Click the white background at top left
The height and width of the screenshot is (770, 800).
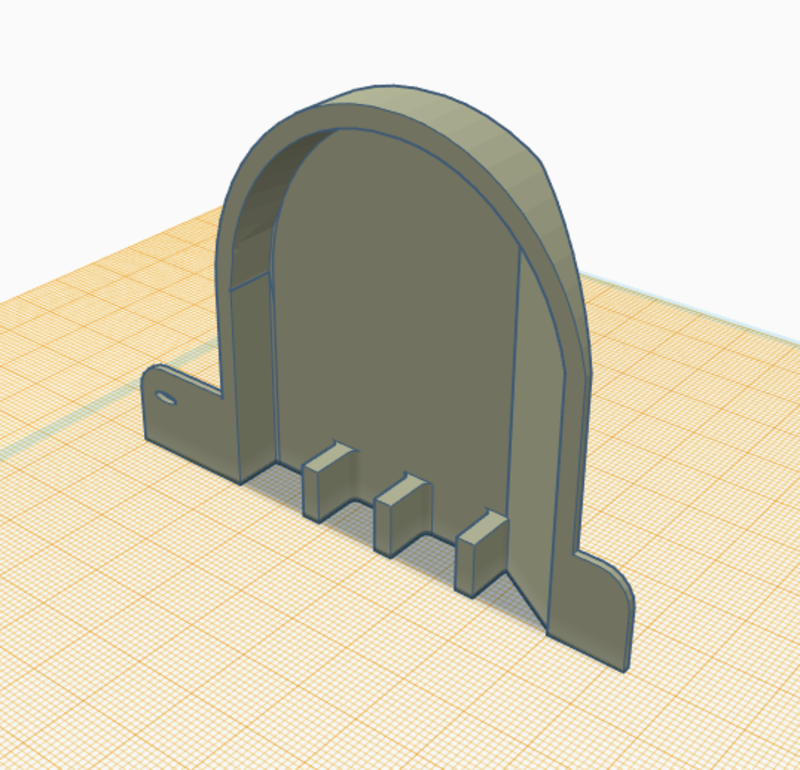coord(80,80)
